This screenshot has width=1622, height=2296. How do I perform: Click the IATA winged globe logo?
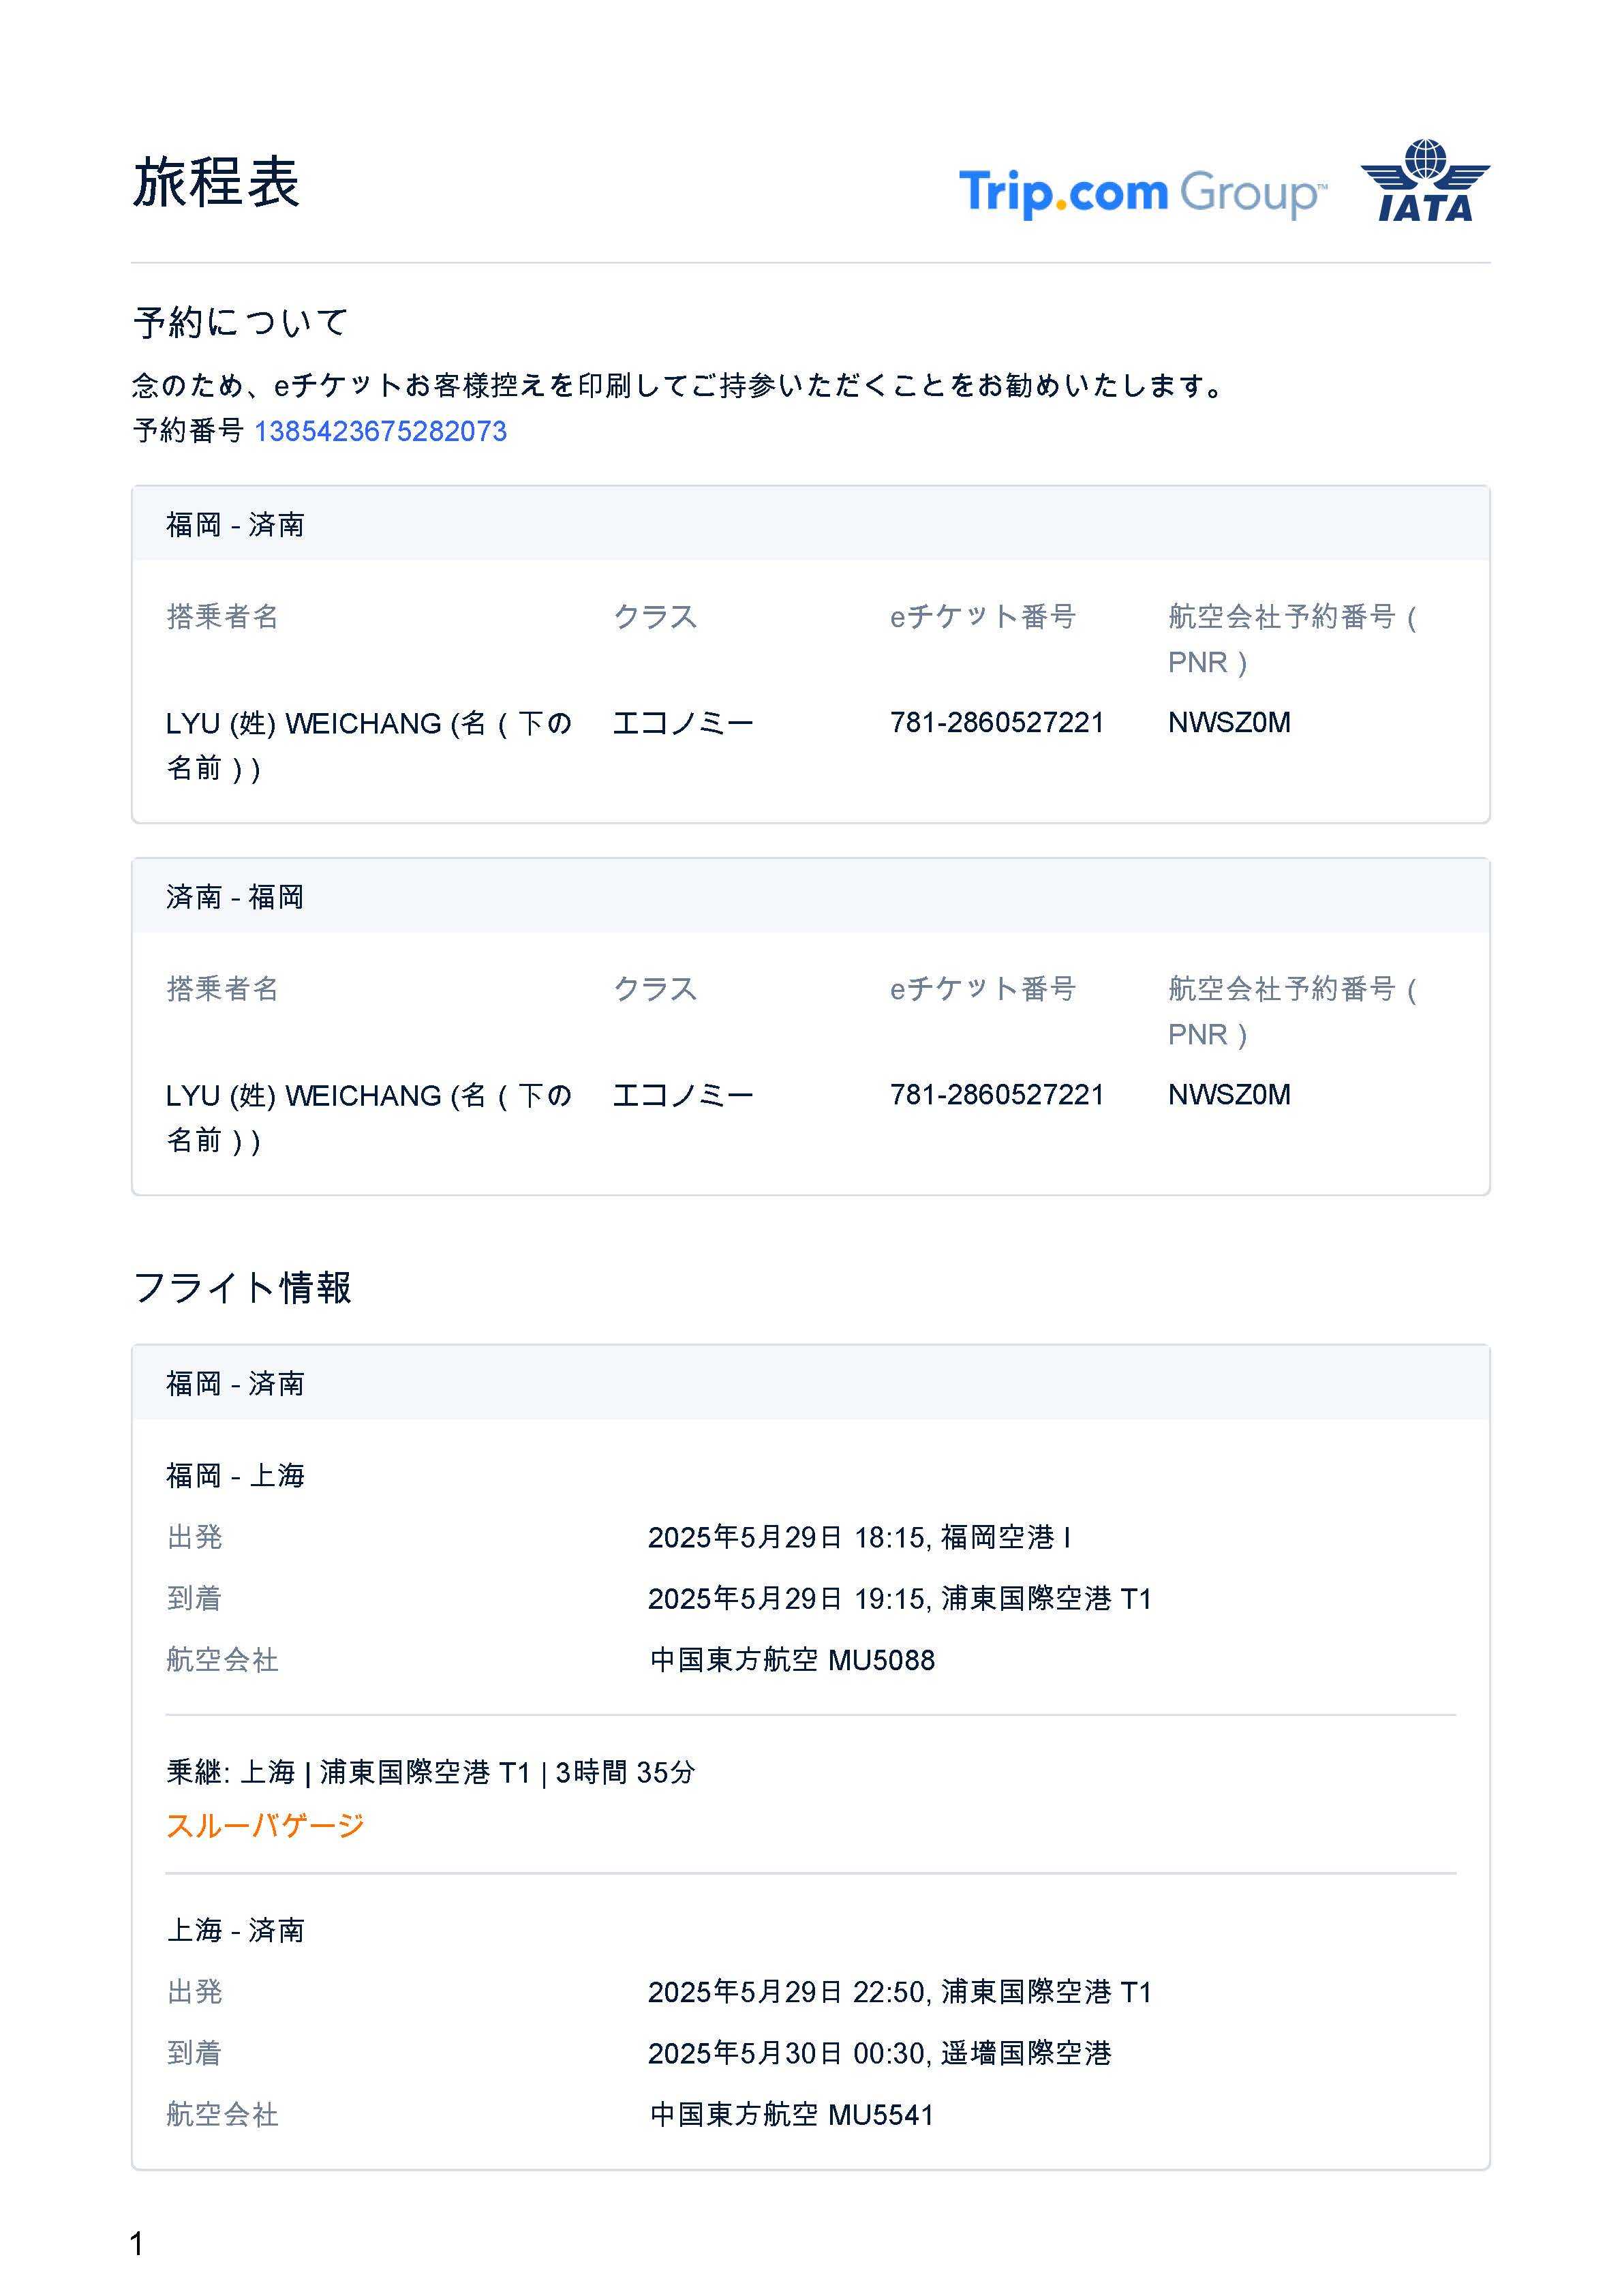[x=1424, y=181]
